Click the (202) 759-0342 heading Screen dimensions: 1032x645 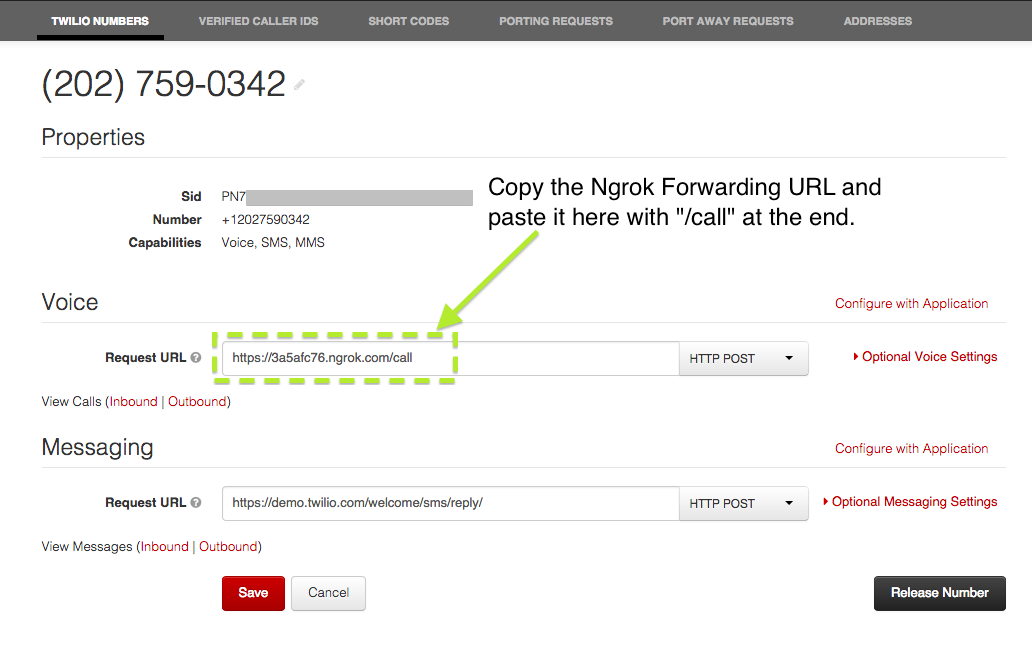click(x=164, y=84)
